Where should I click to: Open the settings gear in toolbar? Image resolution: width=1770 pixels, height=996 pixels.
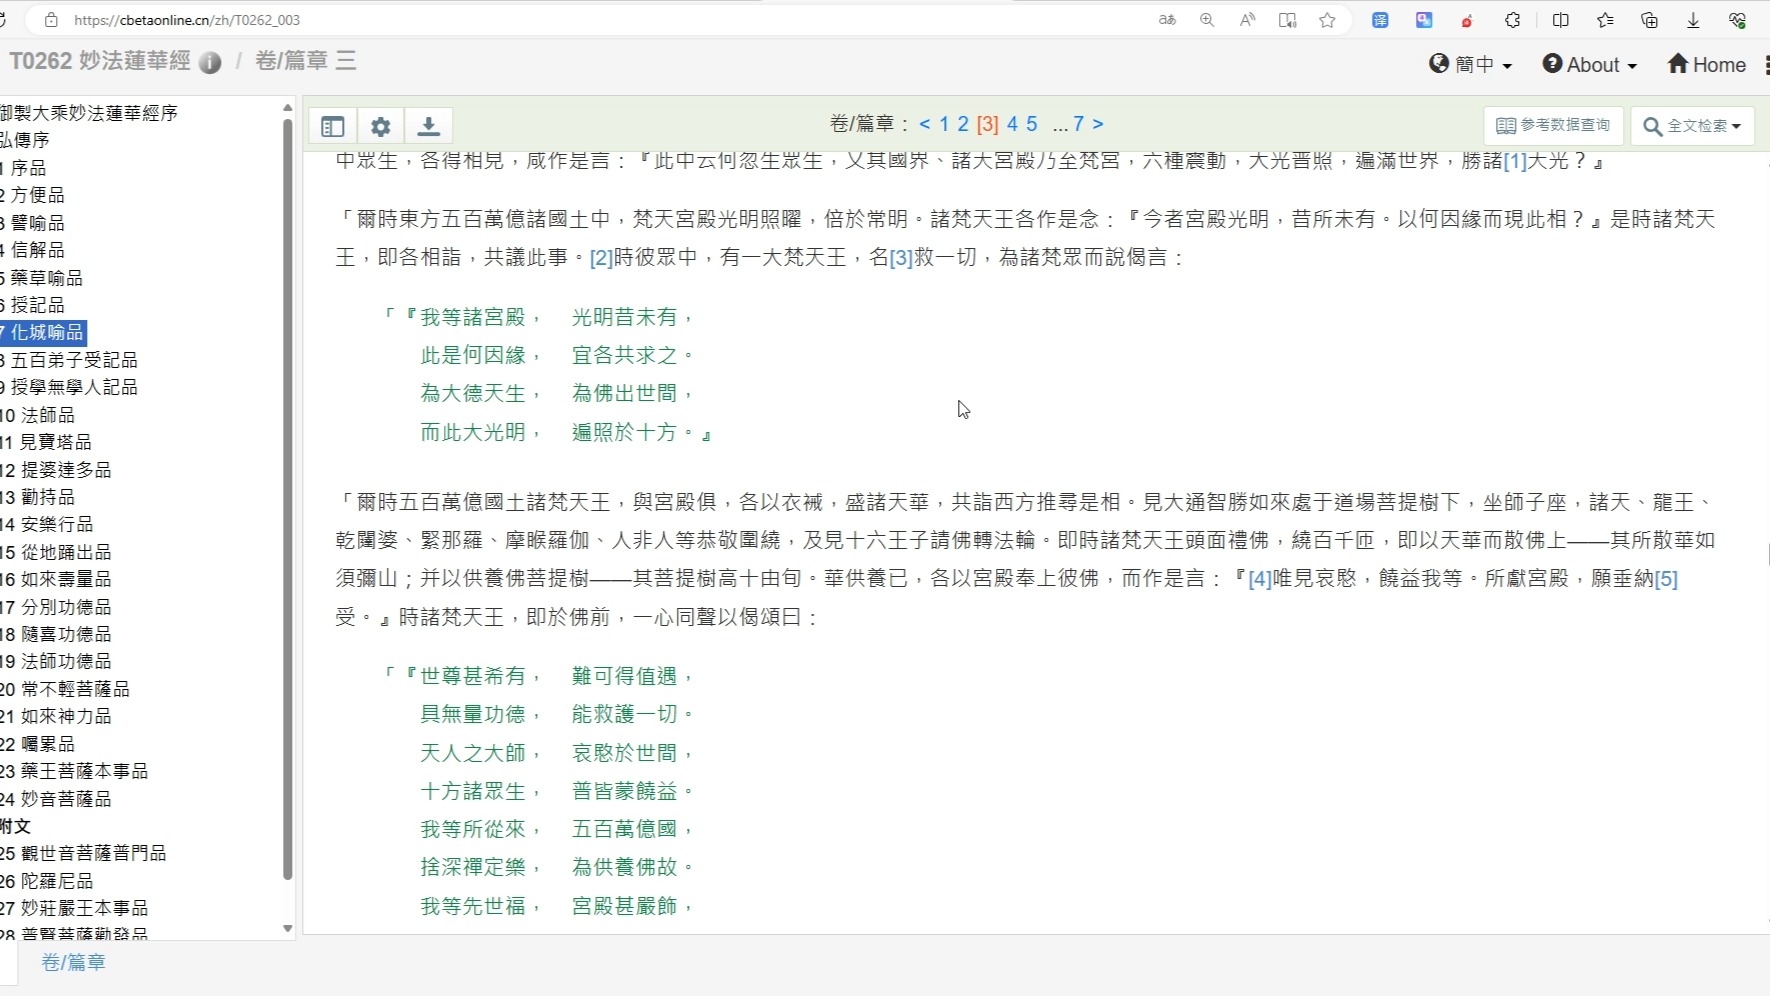381,126
